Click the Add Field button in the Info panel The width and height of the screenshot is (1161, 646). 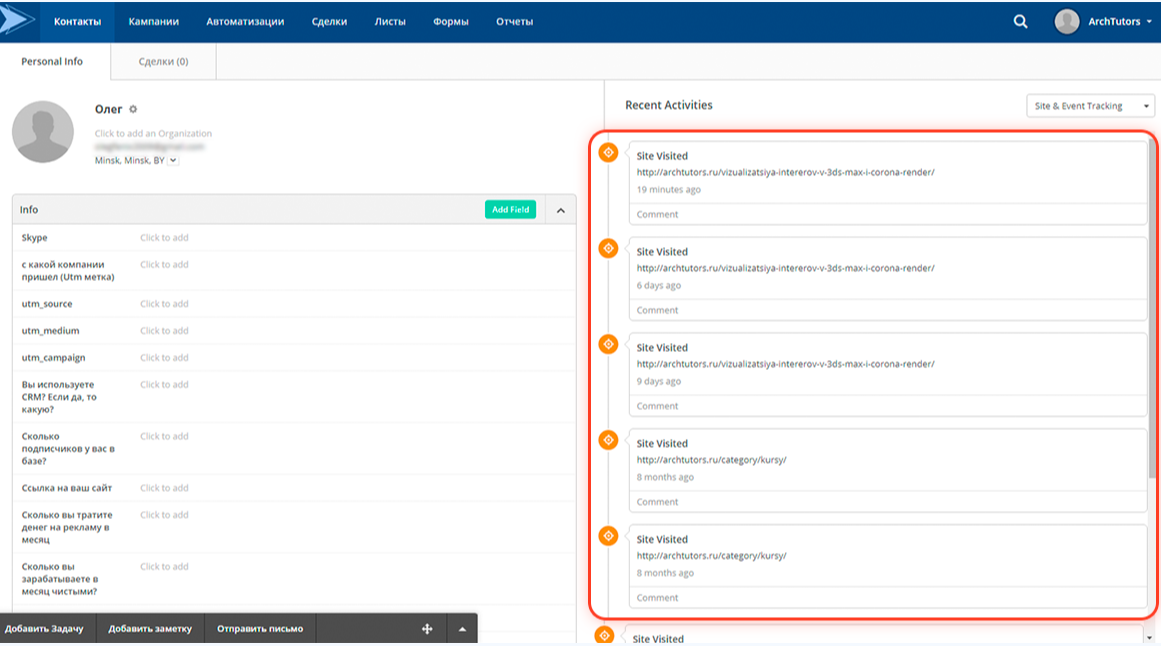[x=511, y=209]
